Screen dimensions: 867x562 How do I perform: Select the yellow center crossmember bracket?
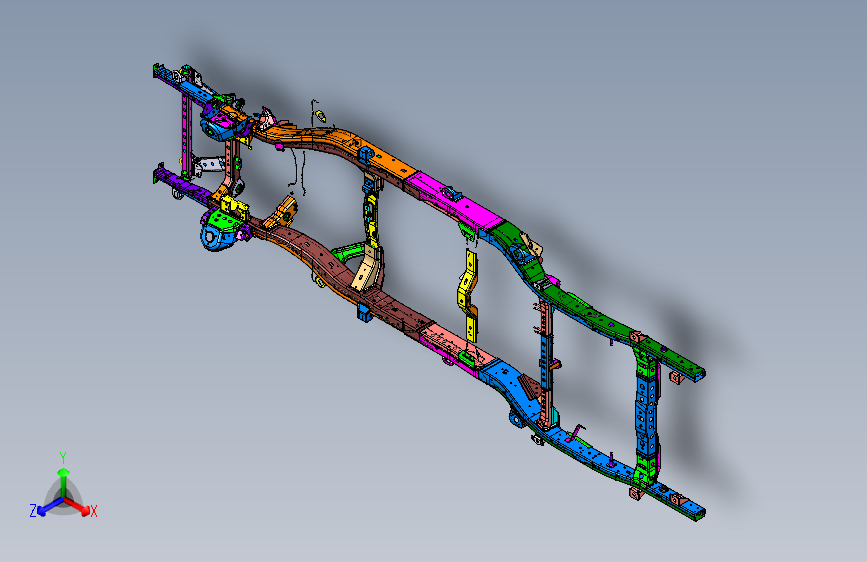pyautogui.click(x=468, y=297)
